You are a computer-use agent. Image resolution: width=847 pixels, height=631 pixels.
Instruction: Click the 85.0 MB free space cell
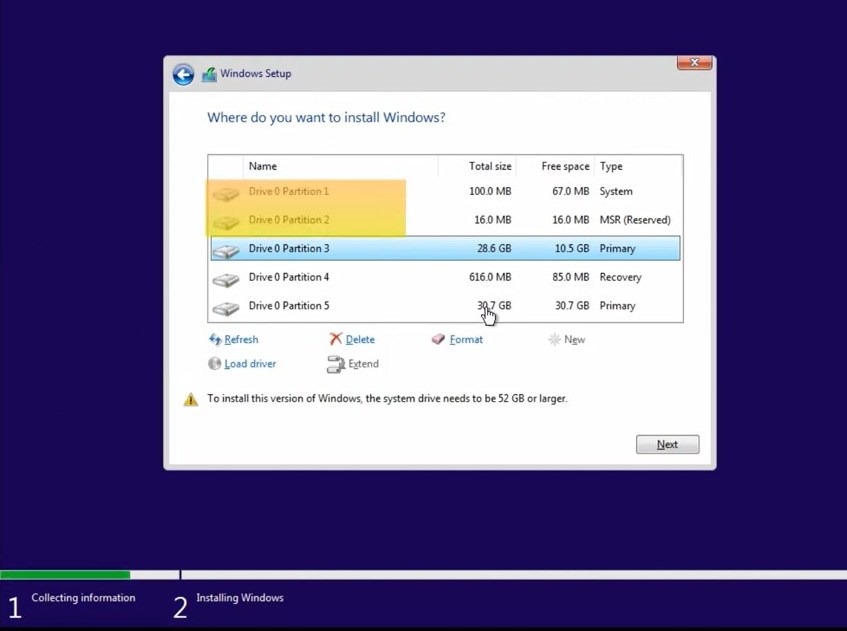tap(570, 277)
